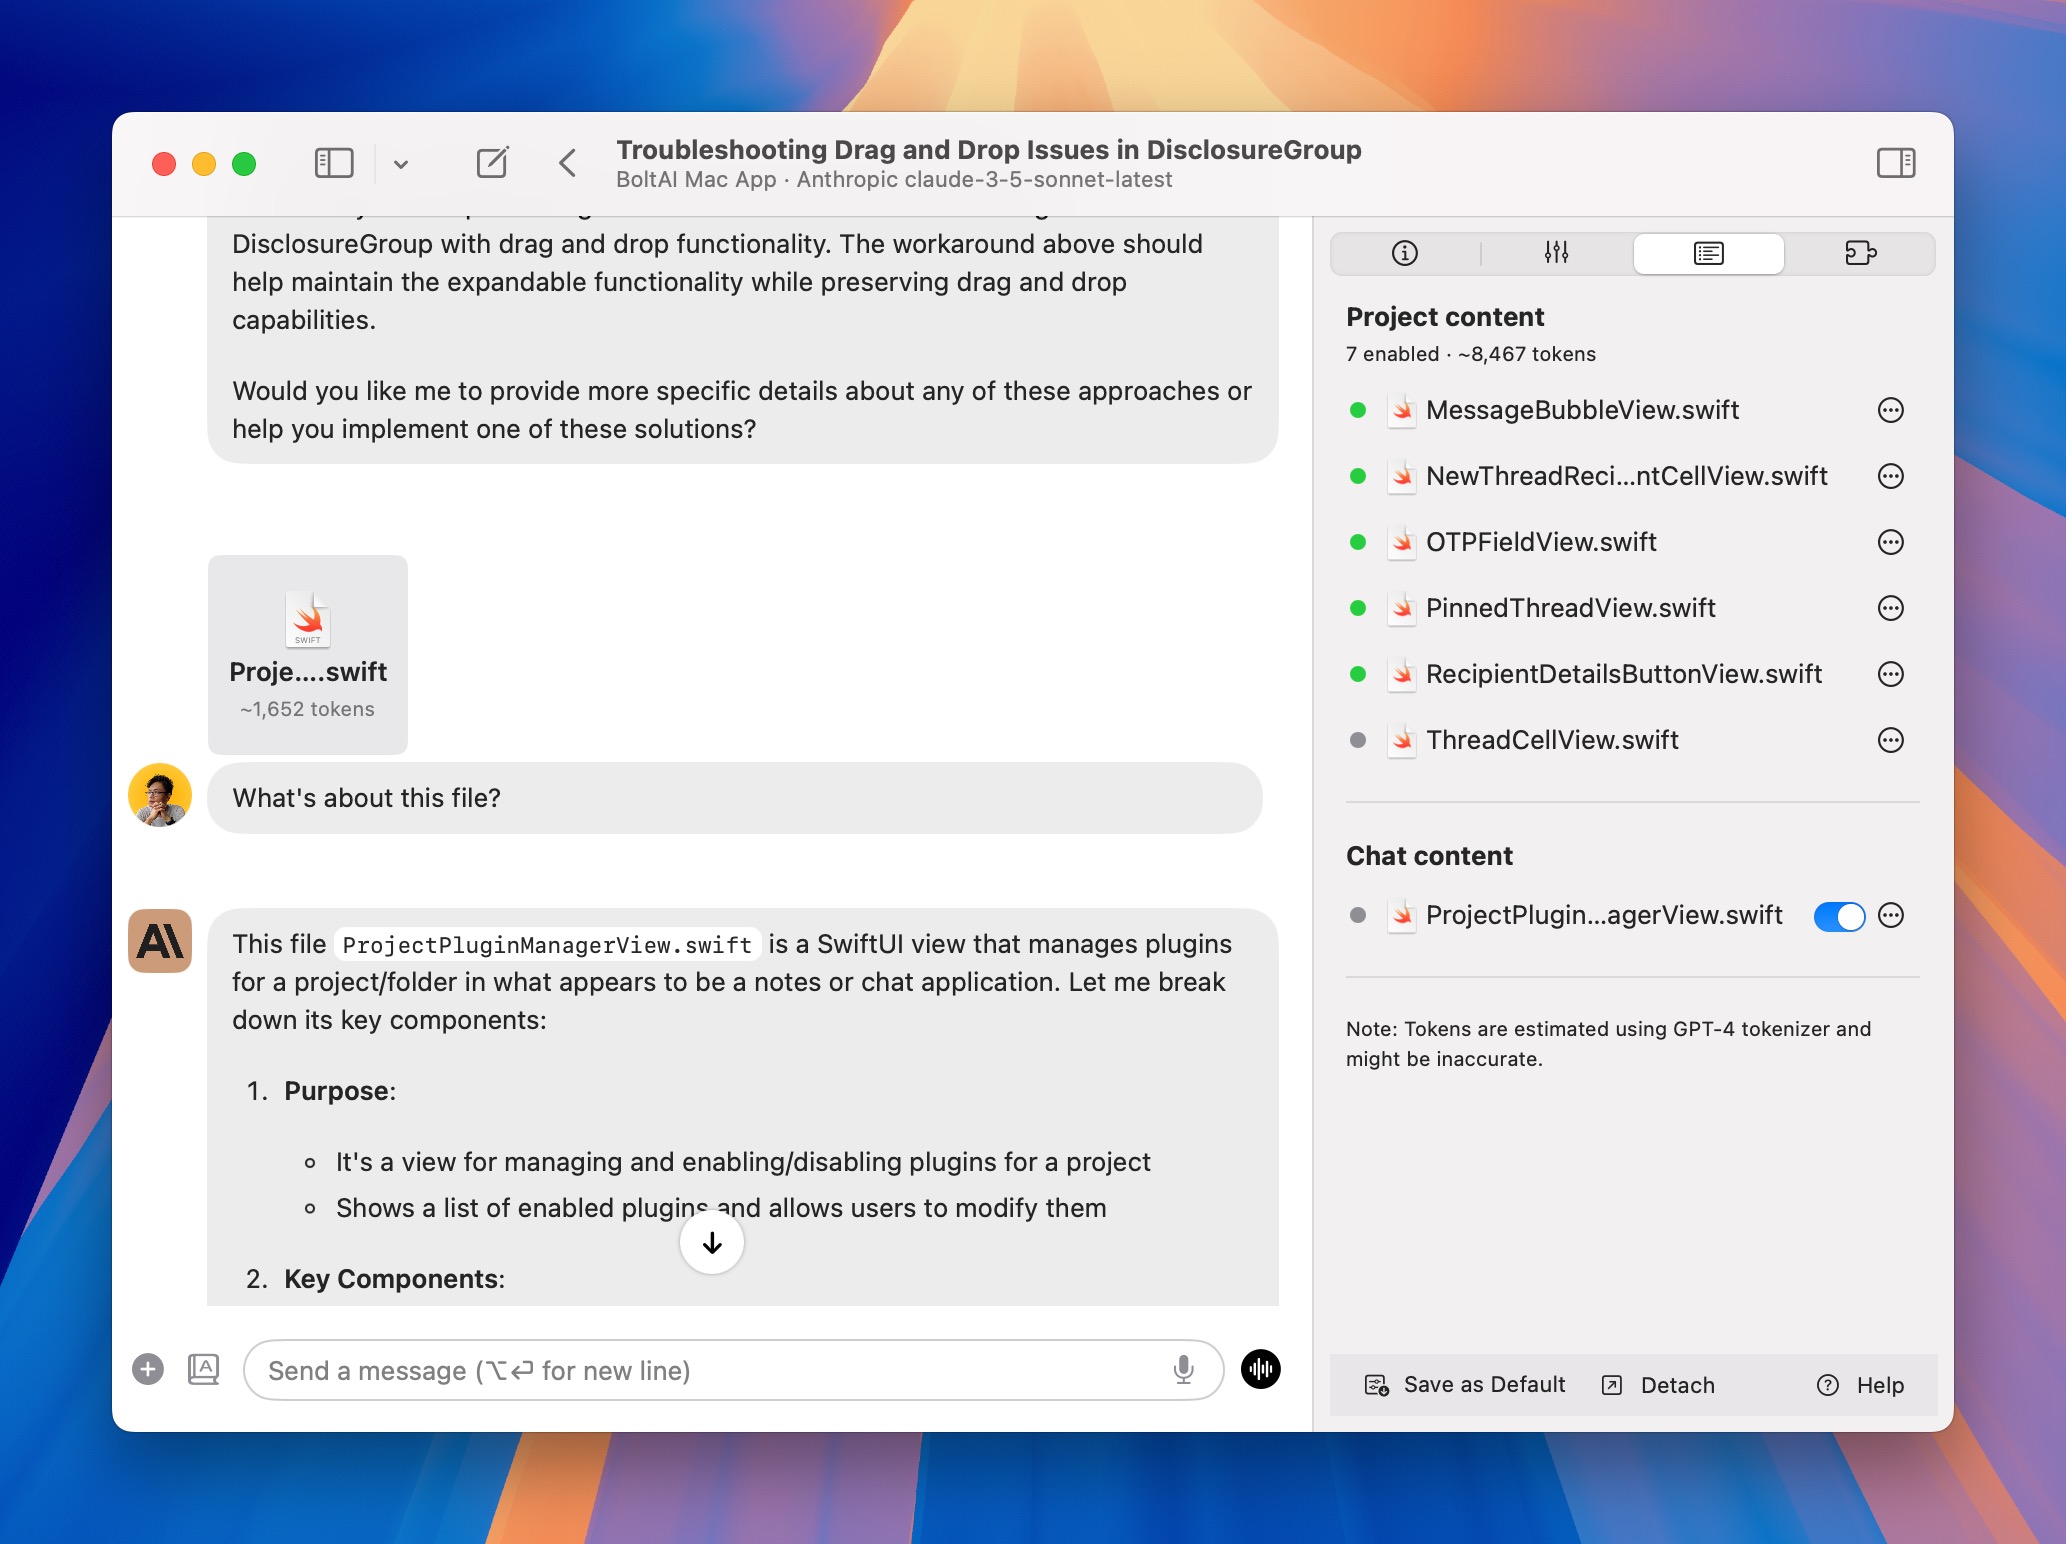Go back using the chevron arrow

pos(567,163)
